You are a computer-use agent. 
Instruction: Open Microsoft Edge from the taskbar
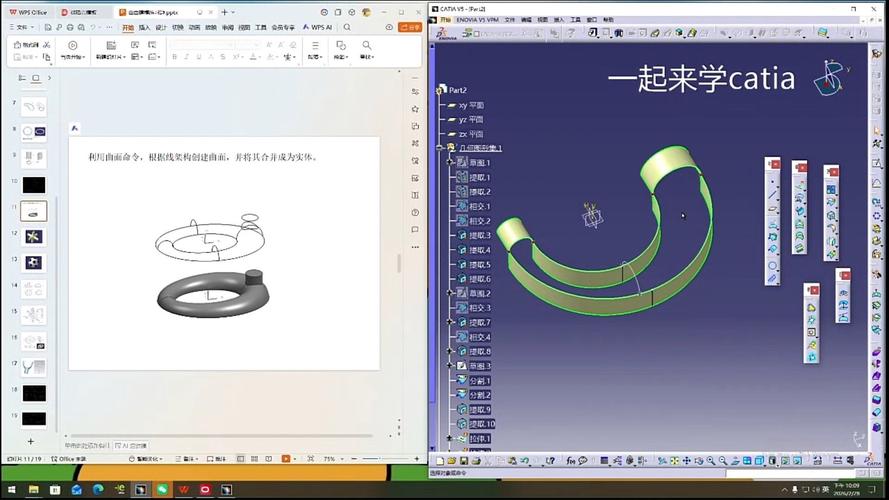click(98, 489)
